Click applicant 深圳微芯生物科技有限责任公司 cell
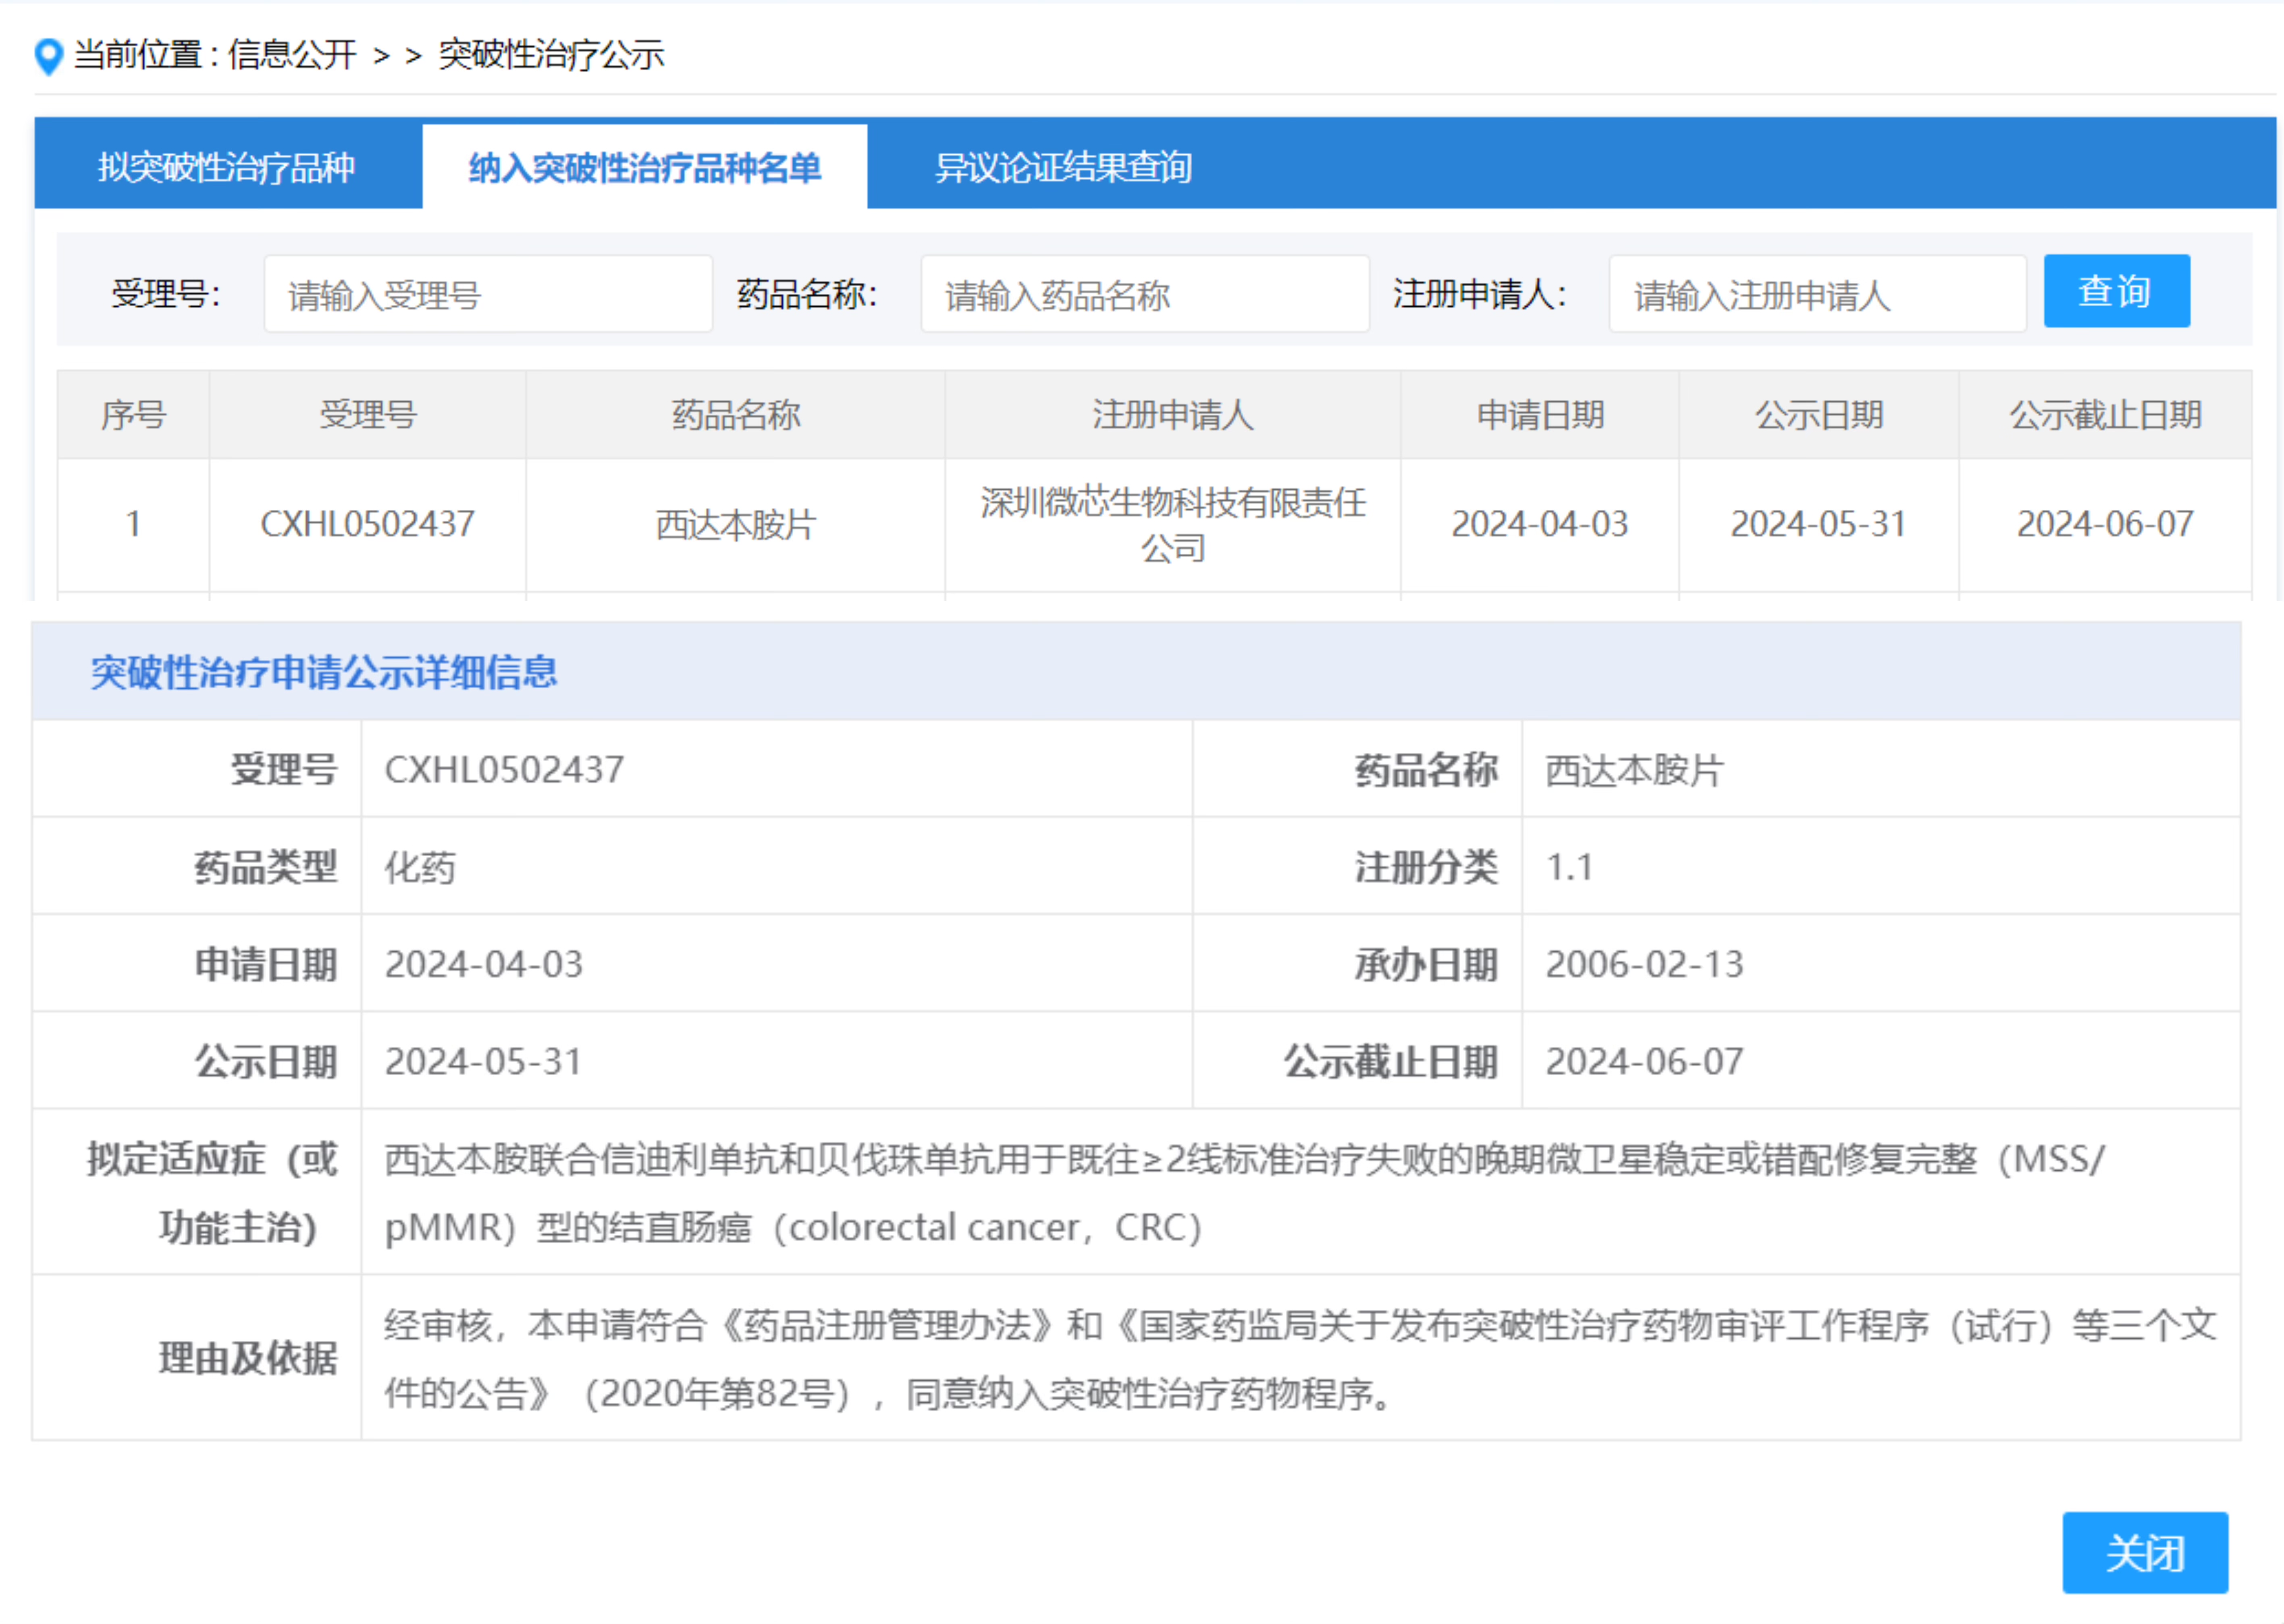 [x=1172, y=524]
